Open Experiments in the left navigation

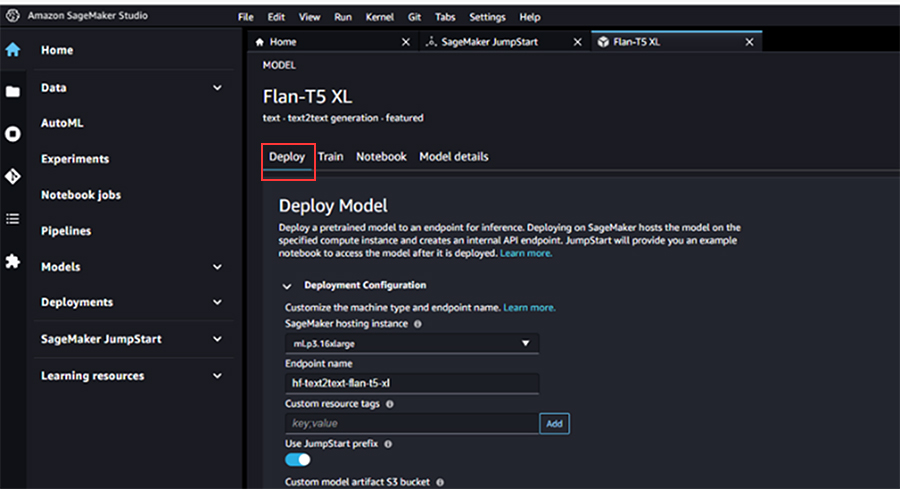pyautogui.click(x=75, y=159)
